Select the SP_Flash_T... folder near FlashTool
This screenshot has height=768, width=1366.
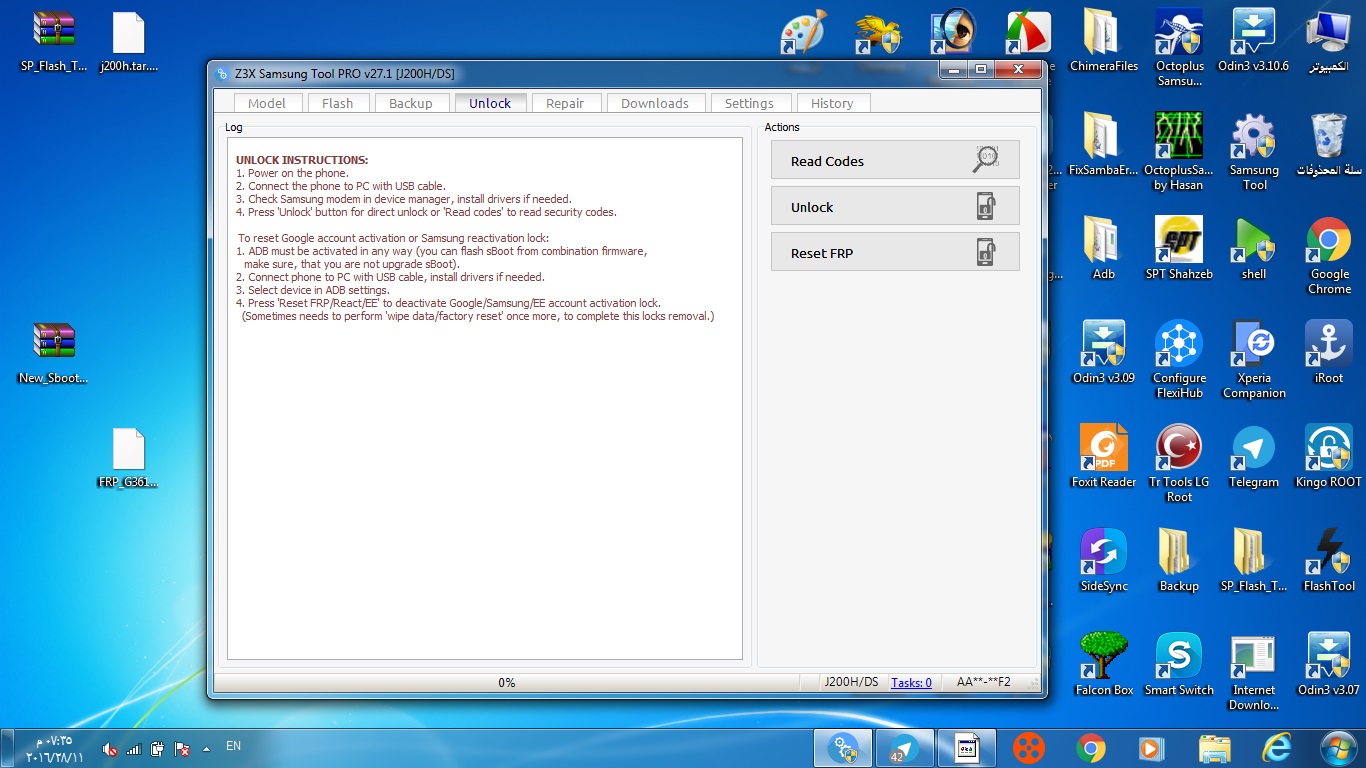click(x=1254, y=561)
